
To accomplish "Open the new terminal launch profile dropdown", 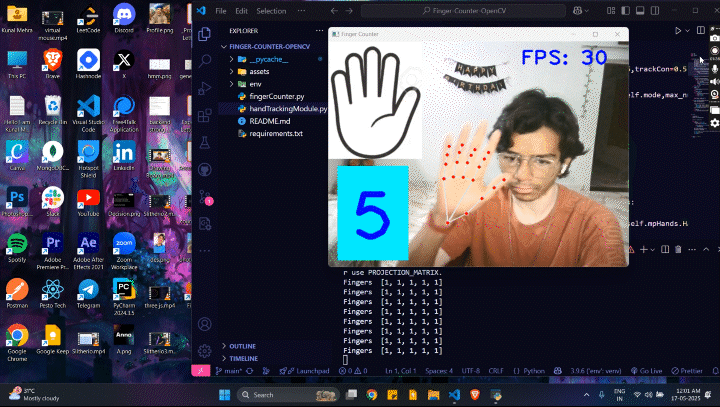I will [x=652, y=249].
